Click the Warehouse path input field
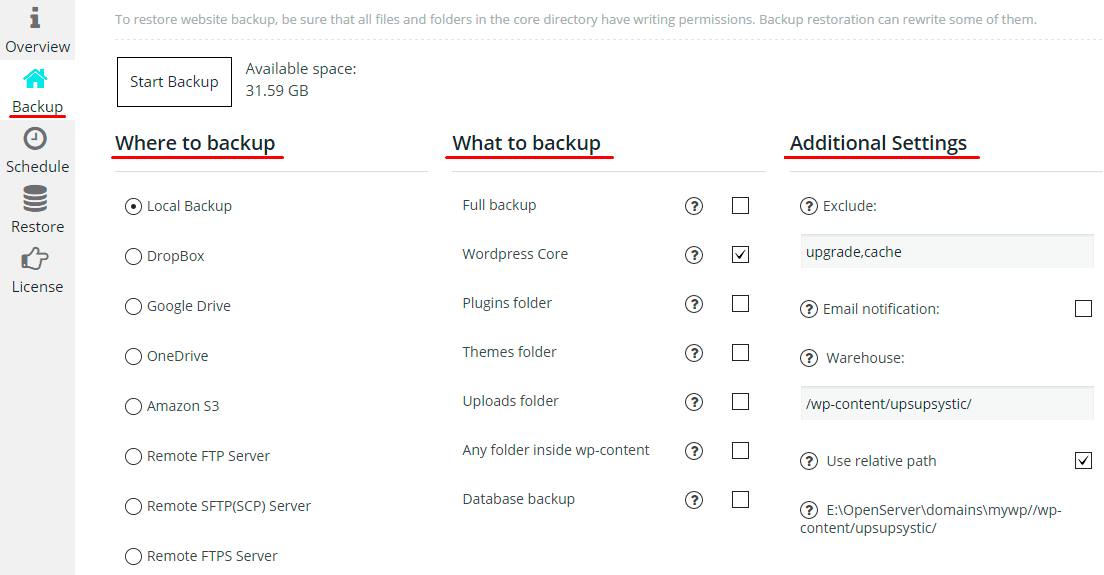 947,404
